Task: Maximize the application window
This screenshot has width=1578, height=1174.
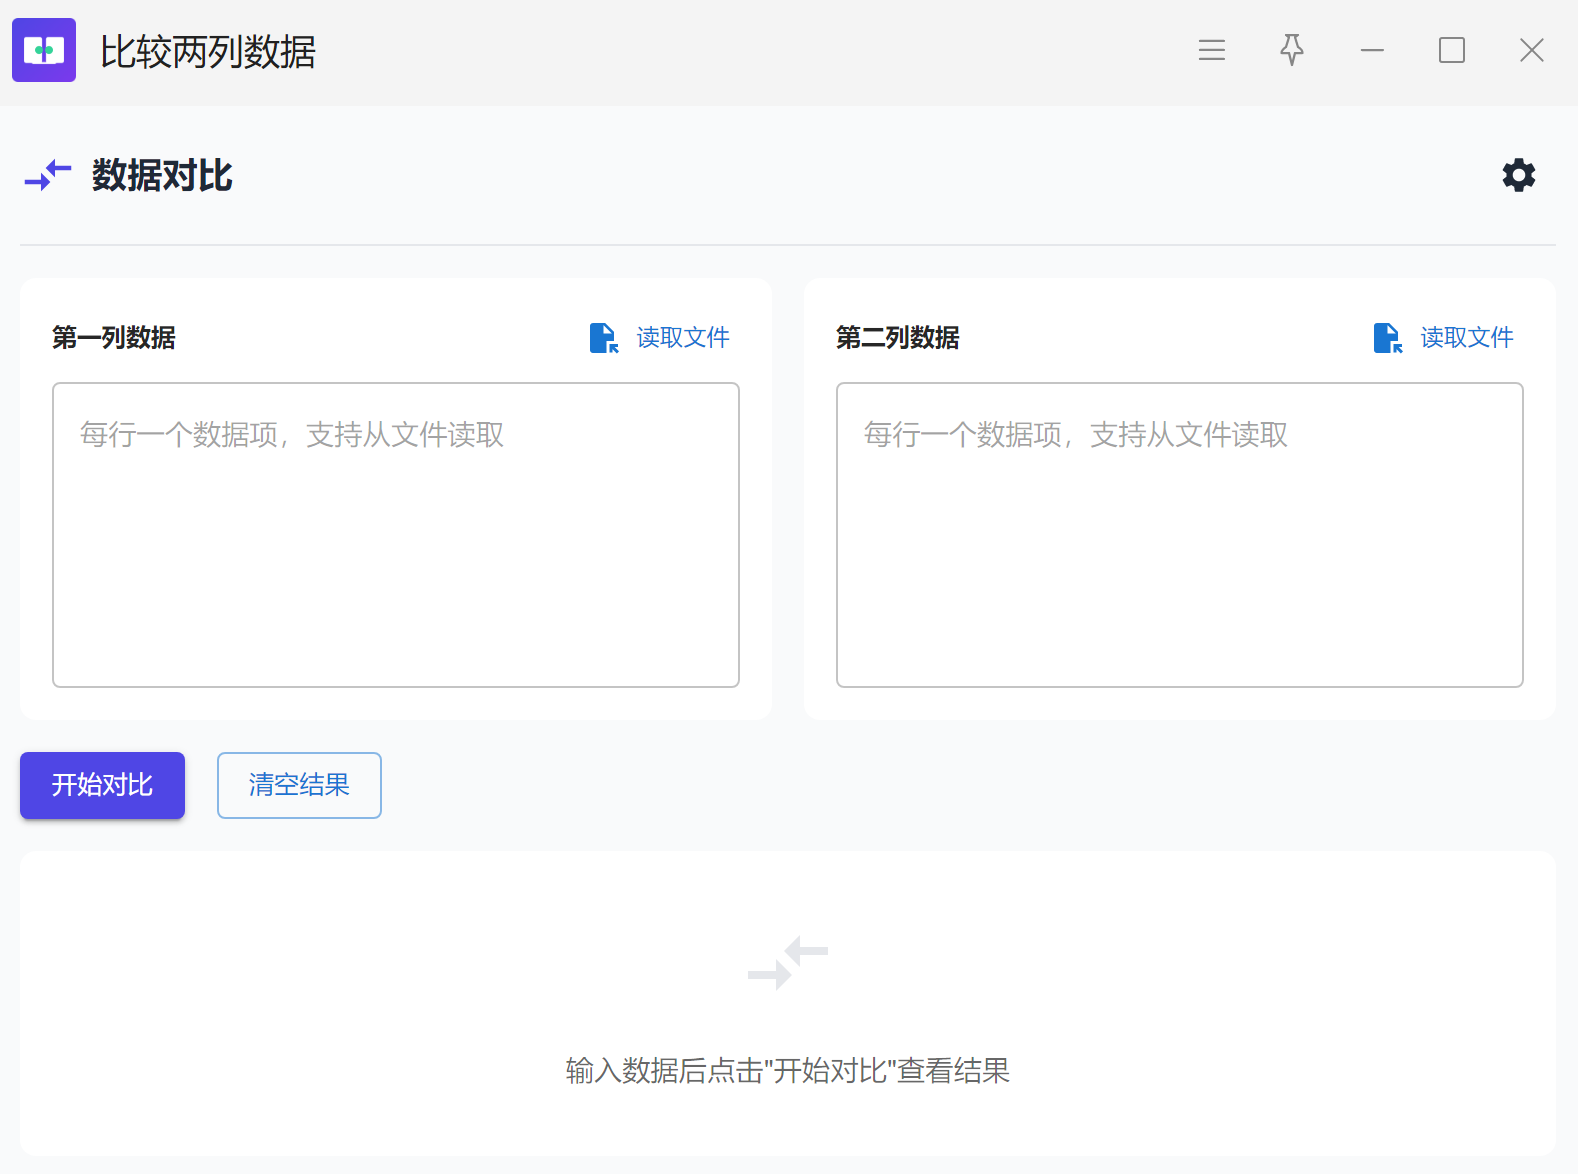Action: point(1452,50)
